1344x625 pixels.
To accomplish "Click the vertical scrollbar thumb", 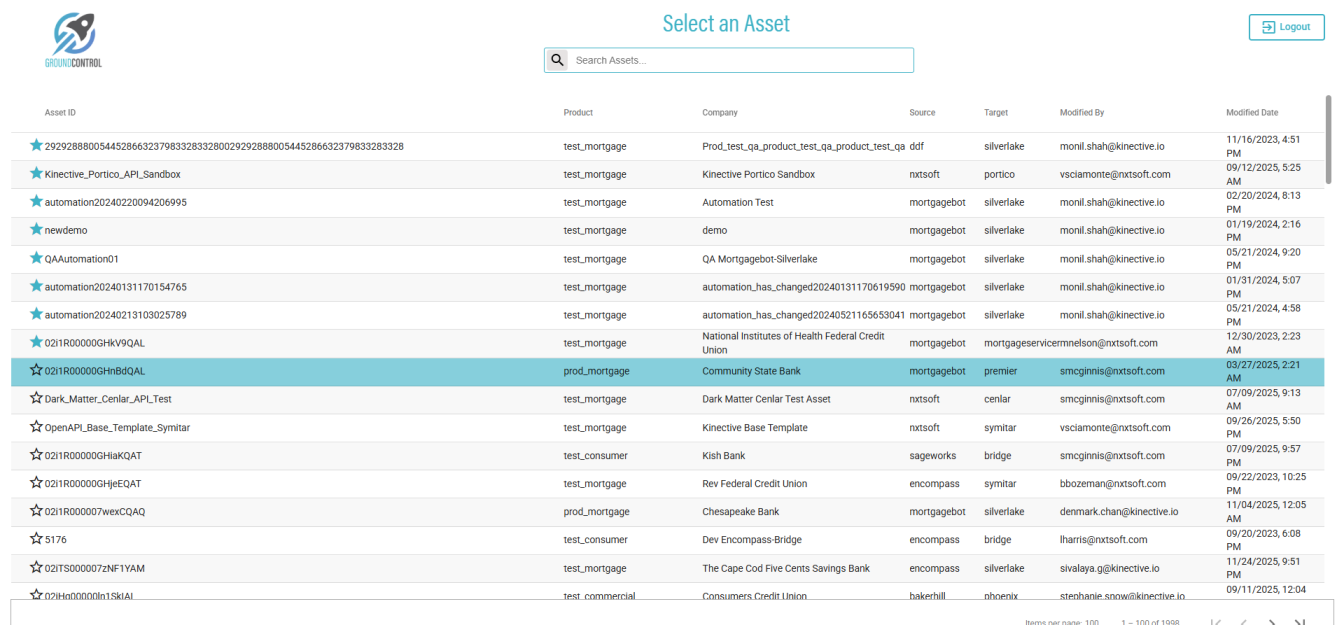I will coord(1328,140).
